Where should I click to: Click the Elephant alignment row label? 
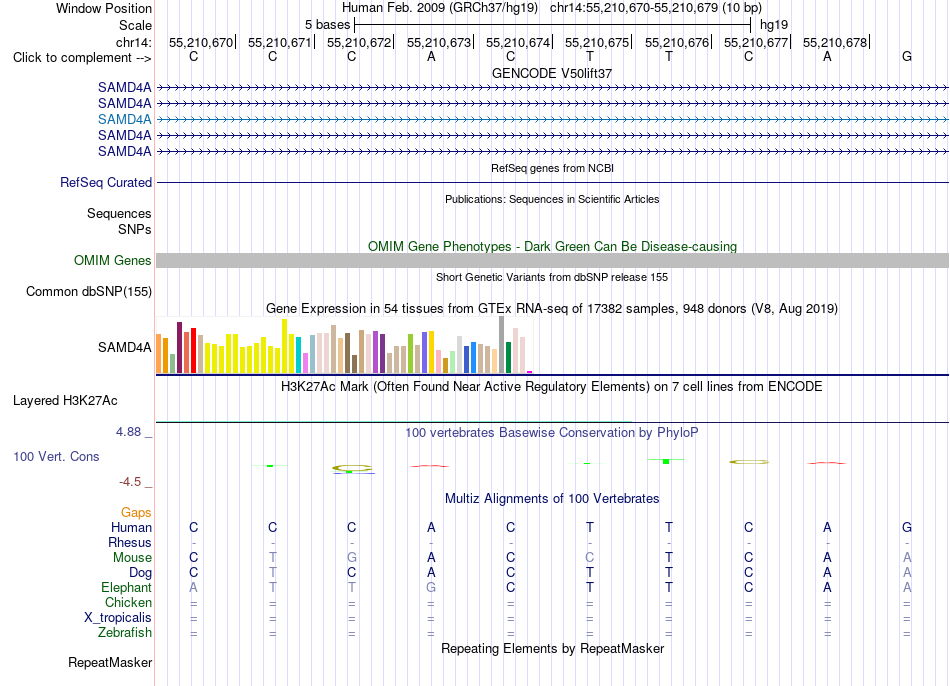coord(126,588)
